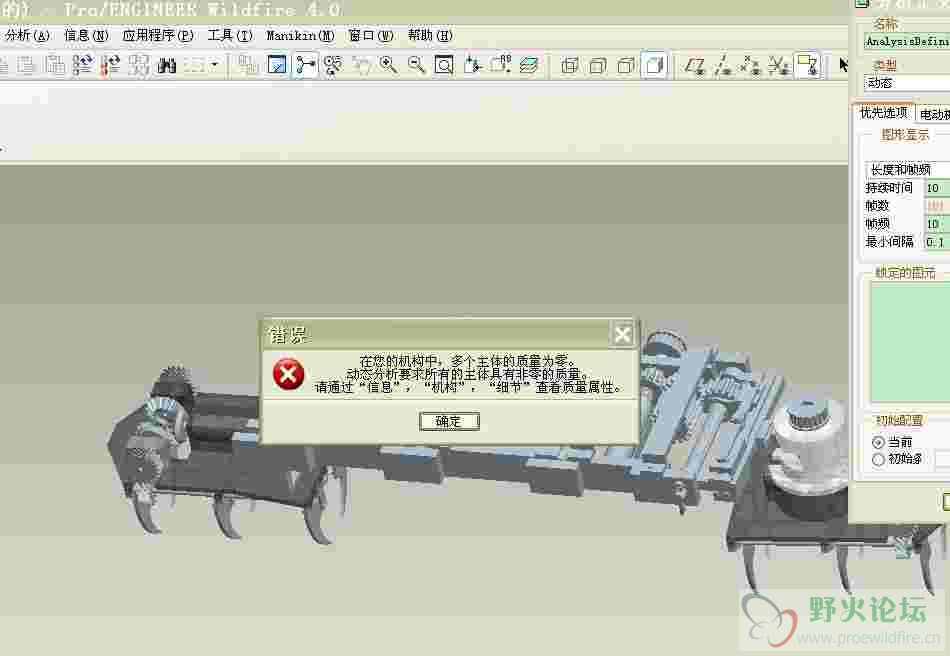Click the grayed tree/grid icon left of the binoculars
The width and height of the screenshot is (950, 656).
pyautogui.click(x=139, y=65)
